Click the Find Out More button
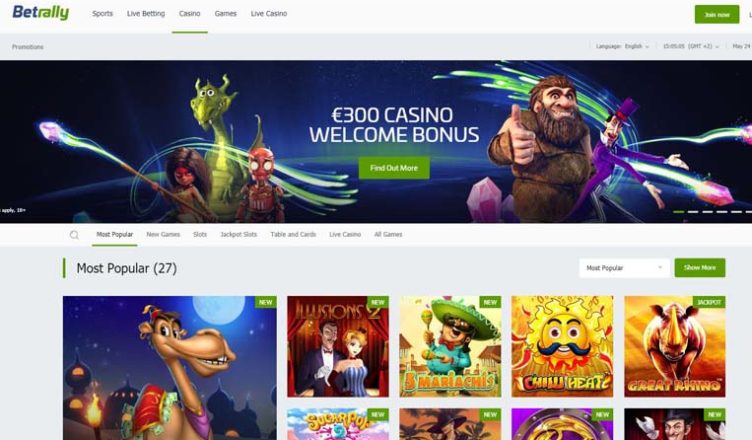The image size is (752, 440). [394, 168]
